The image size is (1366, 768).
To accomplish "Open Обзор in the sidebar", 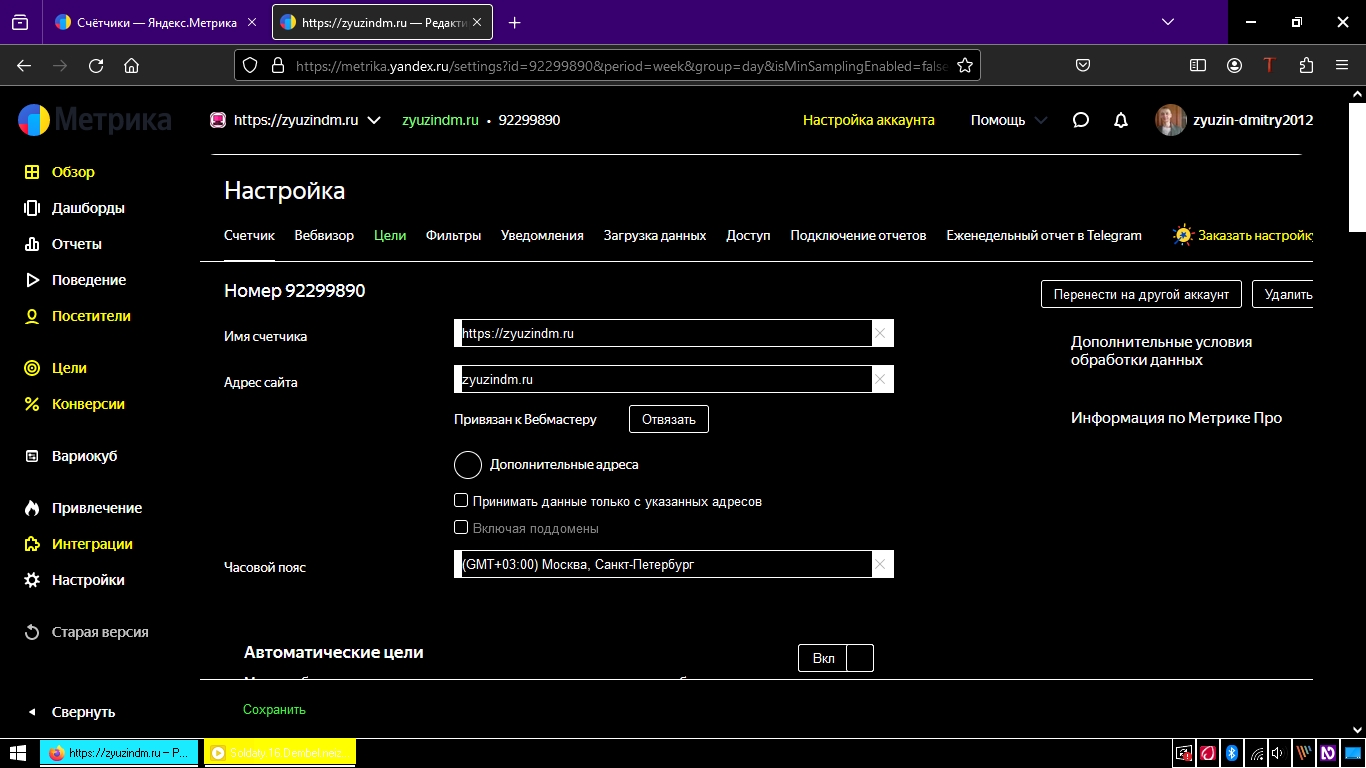I will click(73, 172).
